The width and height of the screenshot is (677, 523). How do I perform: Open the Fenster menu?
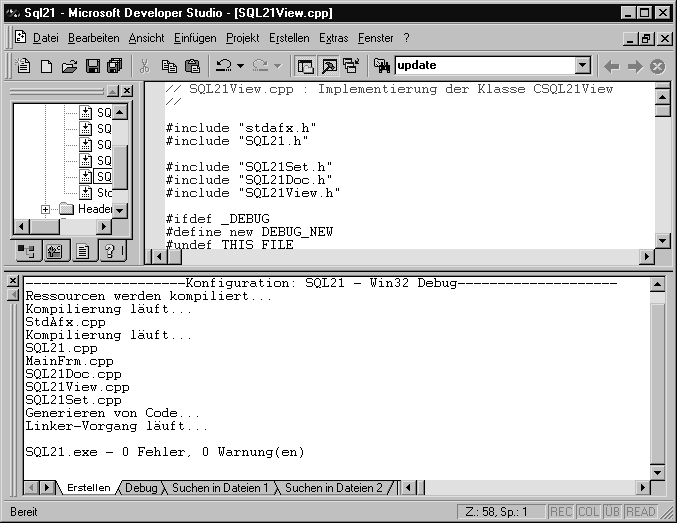pyautogui.click(x=376, y=38)
